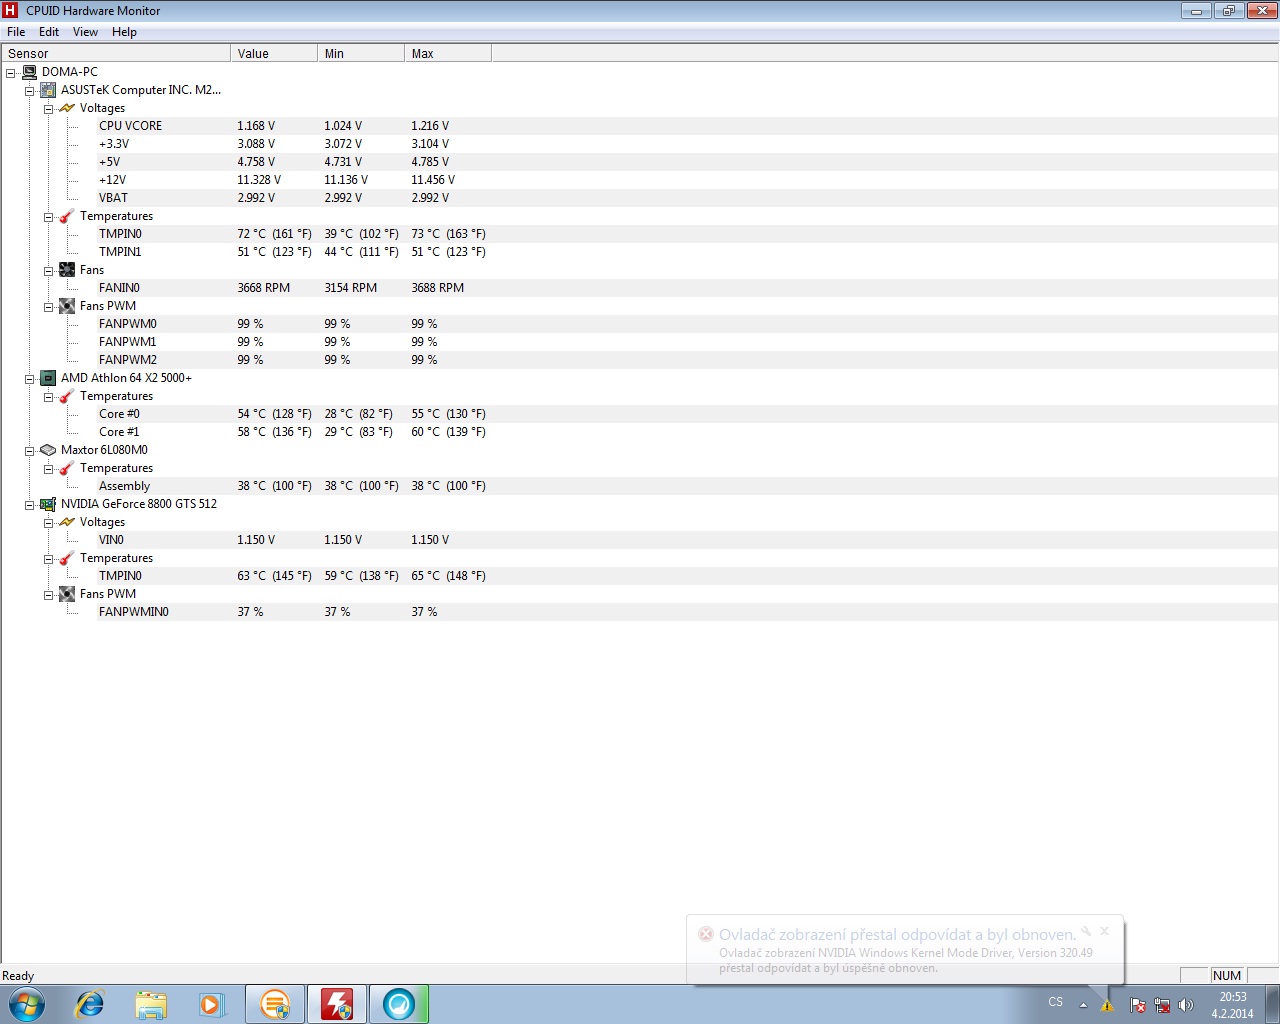Click the Min column header
This screenshot has width=1280, height=1024.
click(x=361, y=54)
